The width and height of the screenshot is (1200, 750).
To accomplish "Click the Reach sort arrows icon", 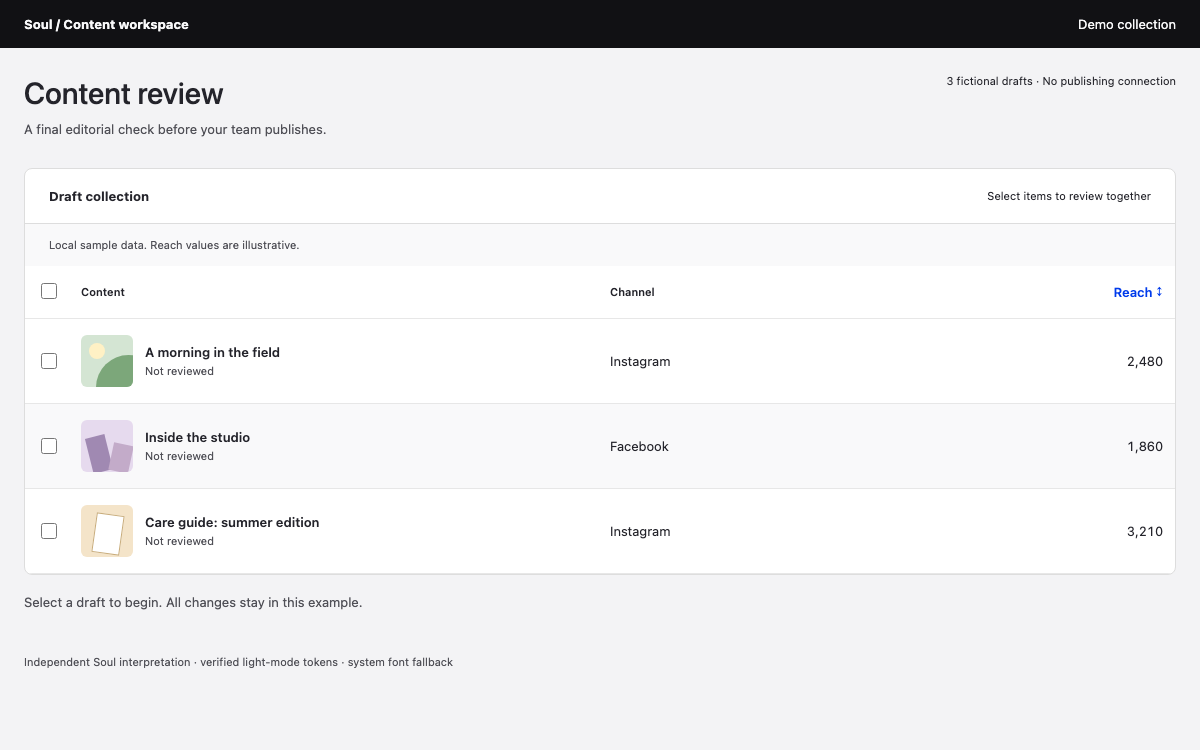I will [x=1159, y=292].
